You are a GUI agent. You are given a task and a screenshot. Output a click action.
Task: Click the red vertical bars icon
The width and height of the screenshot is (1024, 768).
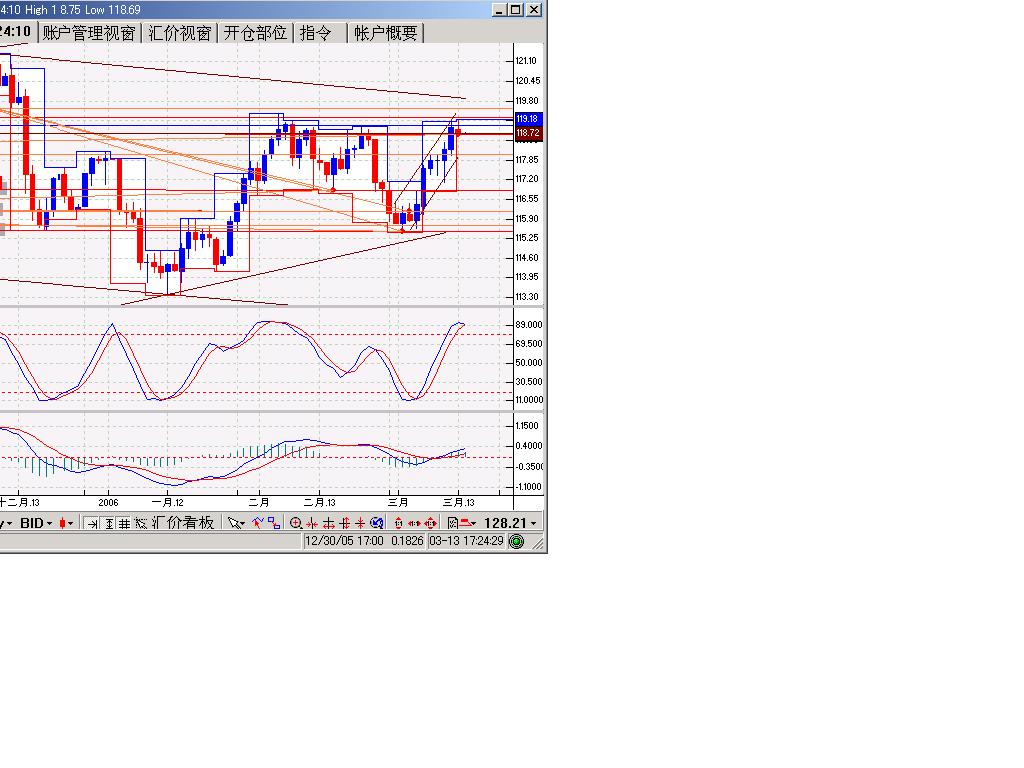[x=344, y=524]
